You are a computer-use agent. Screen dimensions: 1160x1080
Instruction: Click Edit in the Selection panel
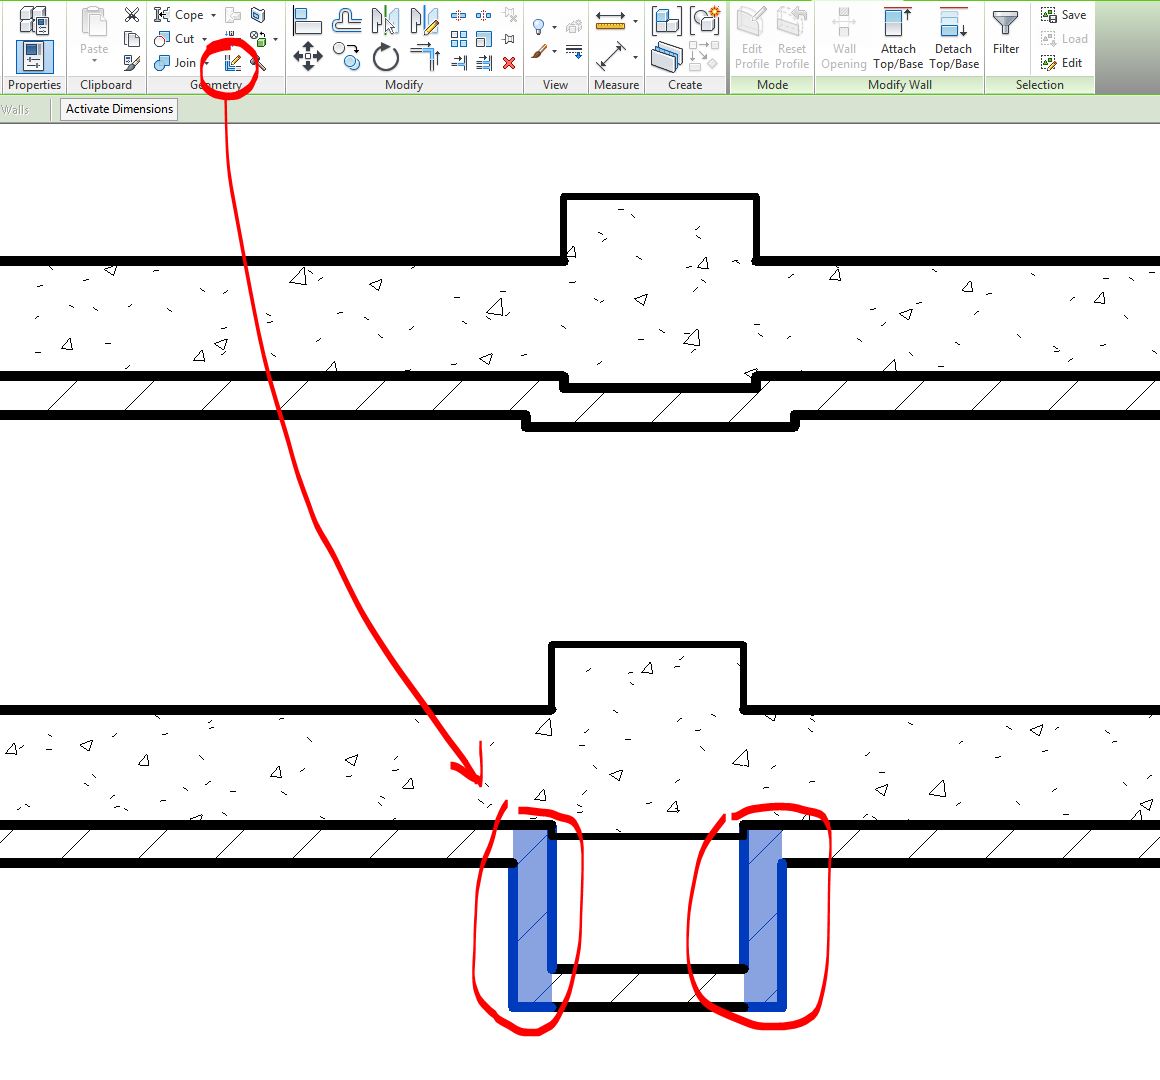coord(1062,63)
